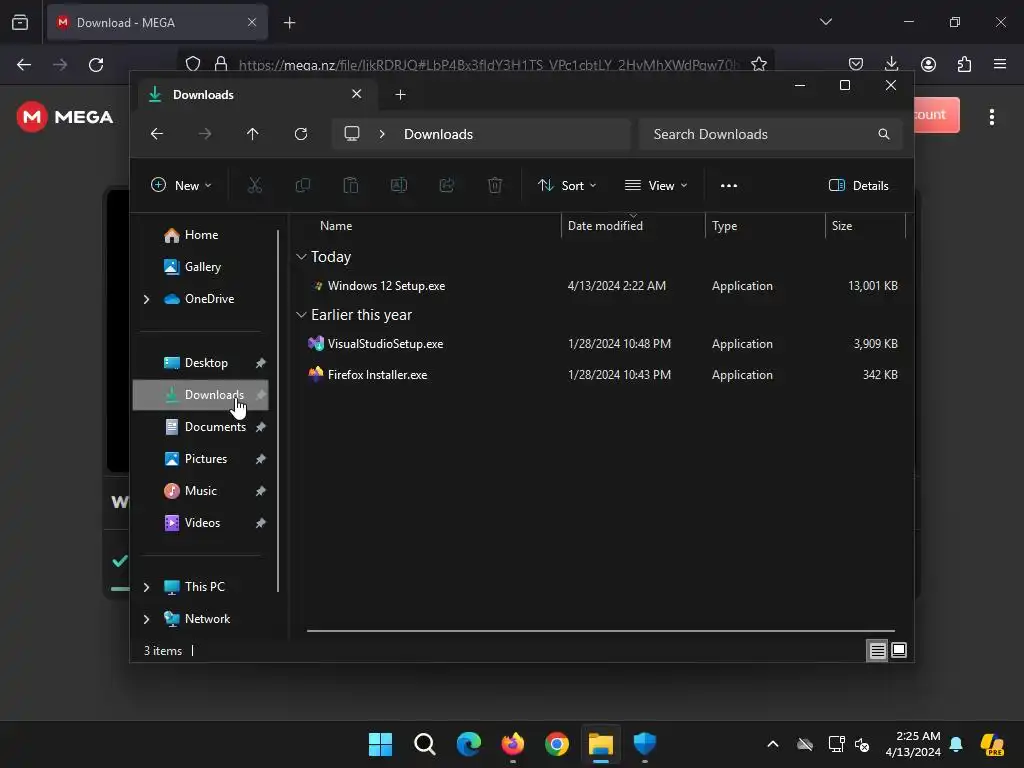Open the New item dropdown
The height and width of the screenshot is (768, 1024).
point(181,185)
